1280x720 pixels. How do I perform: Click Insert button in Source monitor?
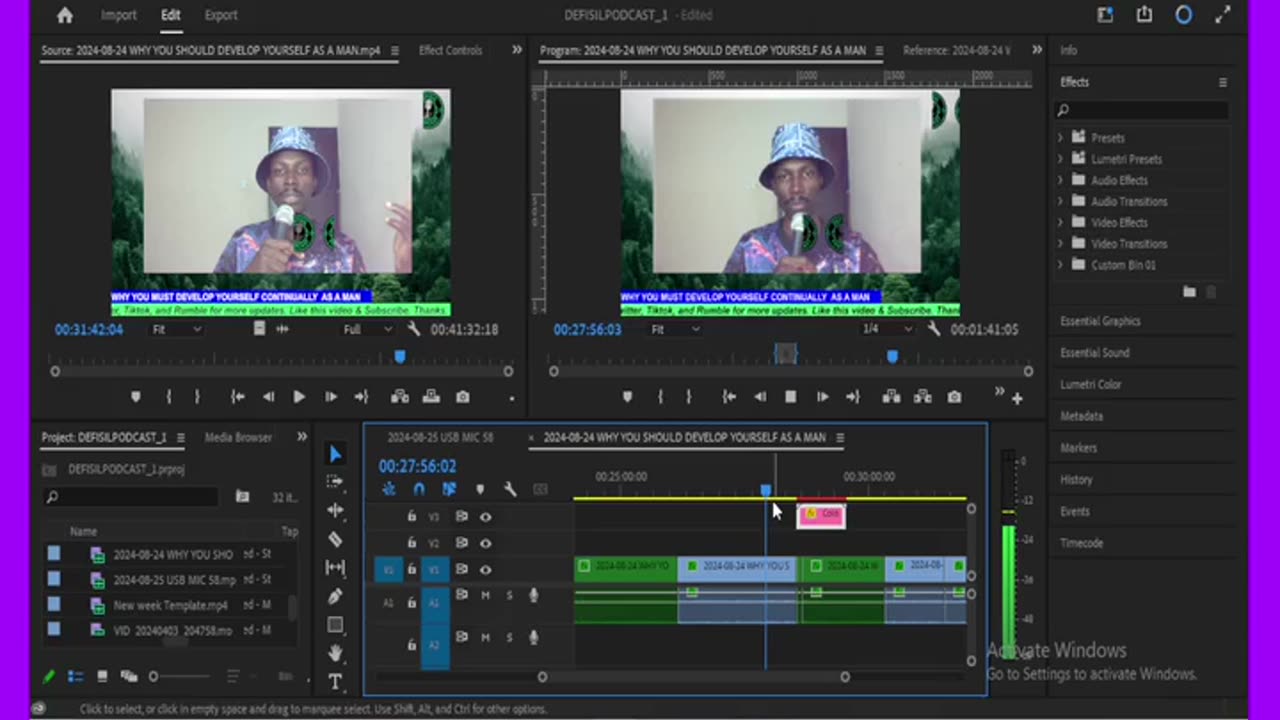(400, 397)
